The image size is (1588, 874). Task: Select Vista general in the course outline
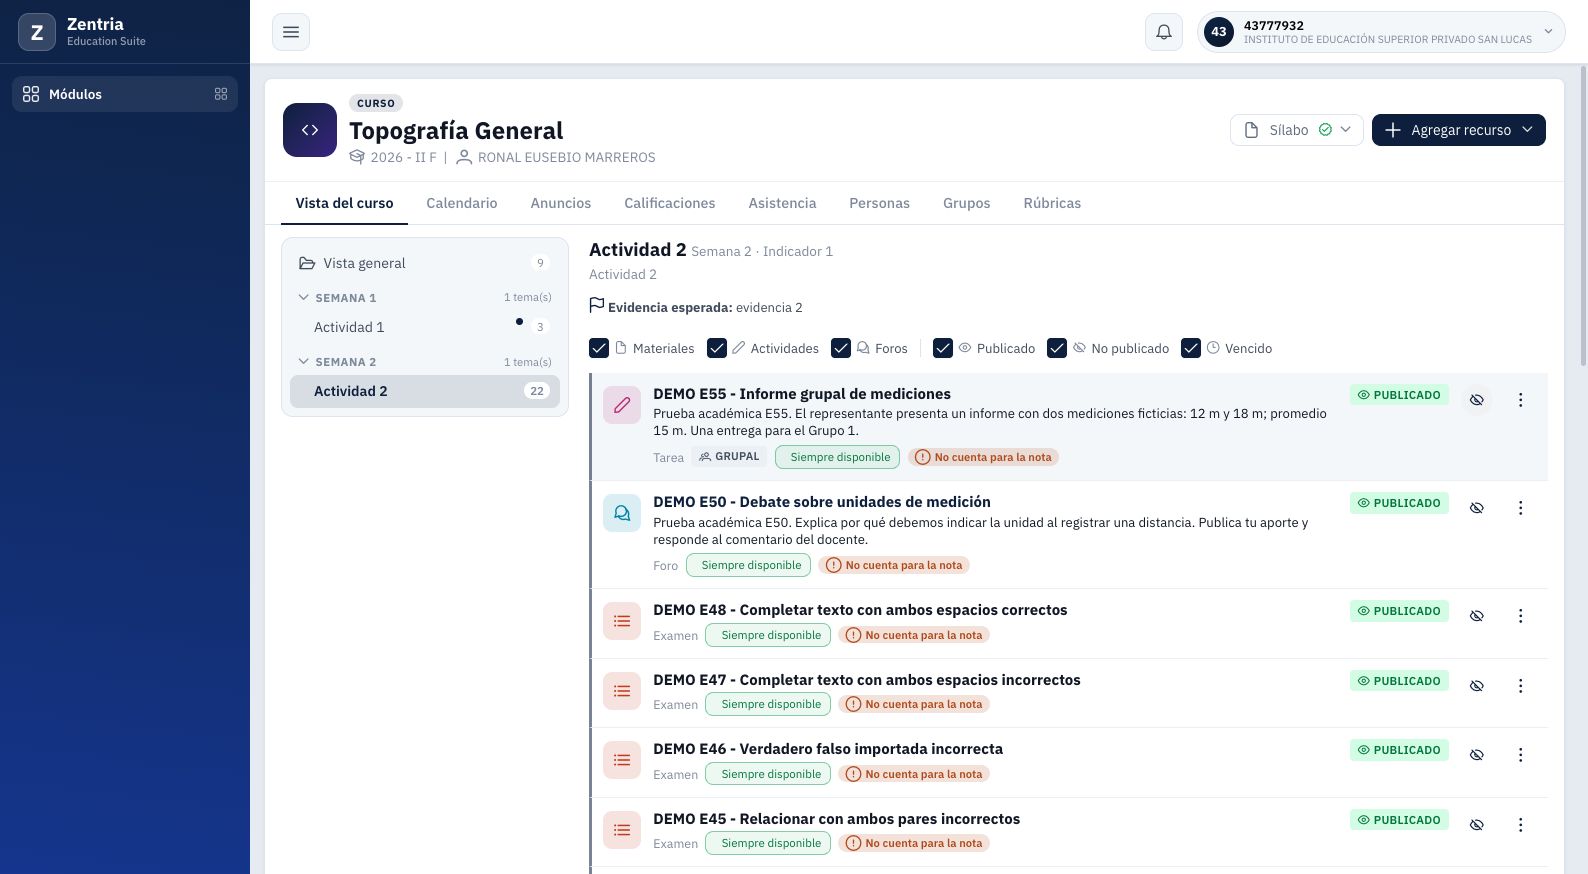[425, 263]
